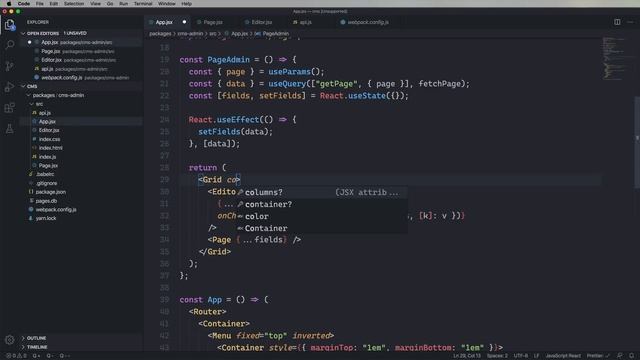Click the Ln 29, Col 13 status item
The width and height of the screenshot is (640, 360).
point(467,356)
